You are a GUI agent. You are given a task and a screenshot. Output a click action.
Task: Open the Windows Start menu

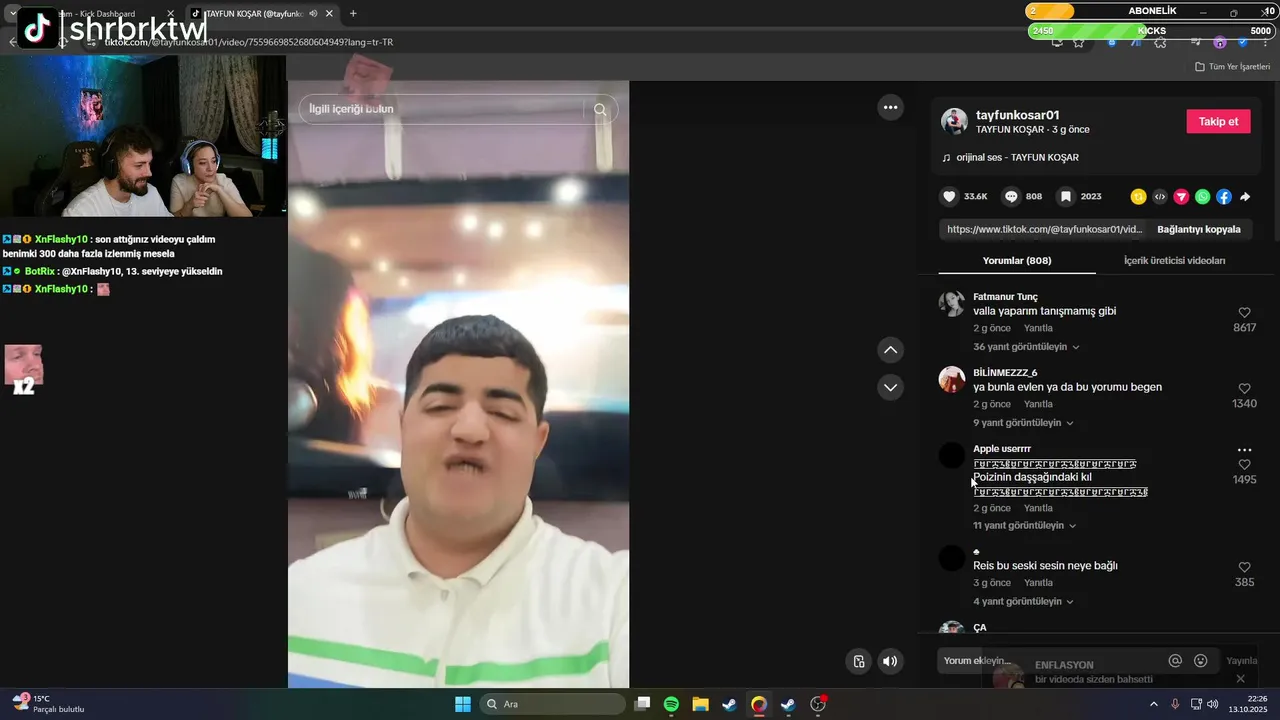coord(463,704)
